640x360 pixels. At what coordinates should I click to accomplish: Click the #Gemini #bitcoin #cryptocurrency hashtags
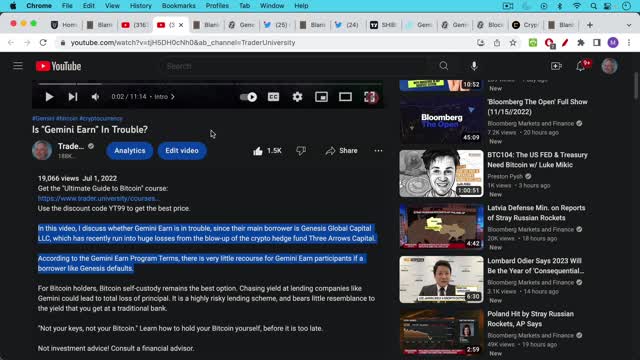click(x=77, y=118)
